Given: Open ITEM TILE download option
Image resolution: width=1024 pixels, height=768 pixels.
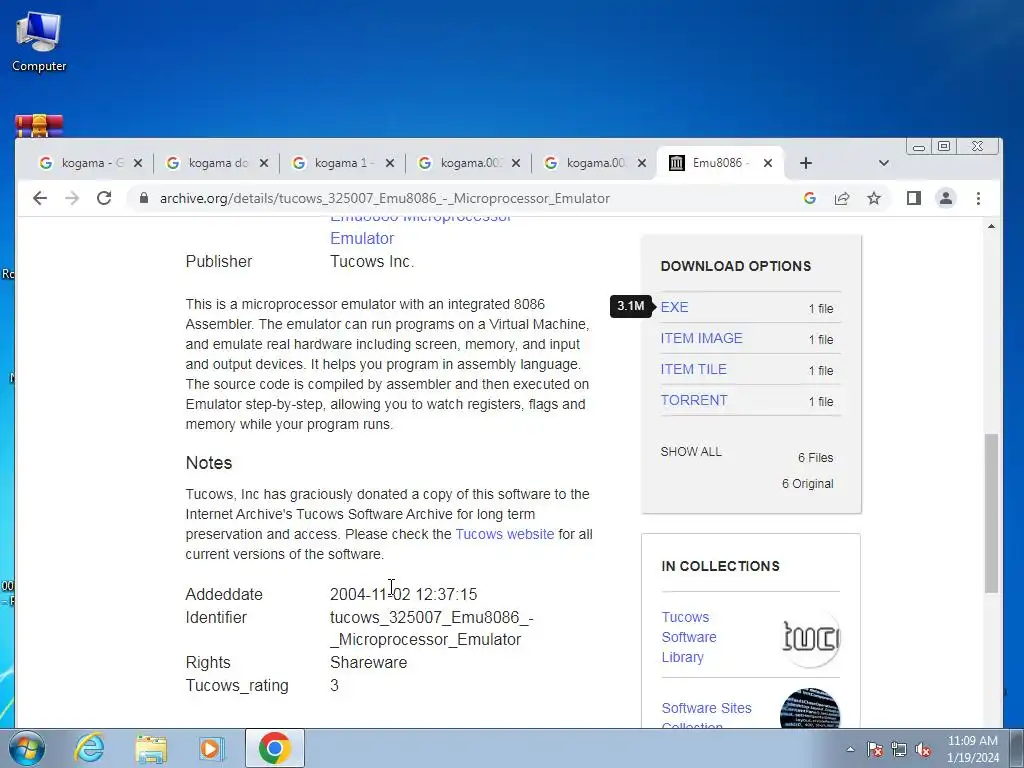Looking at the screenshot, I should tap(694, 369).
